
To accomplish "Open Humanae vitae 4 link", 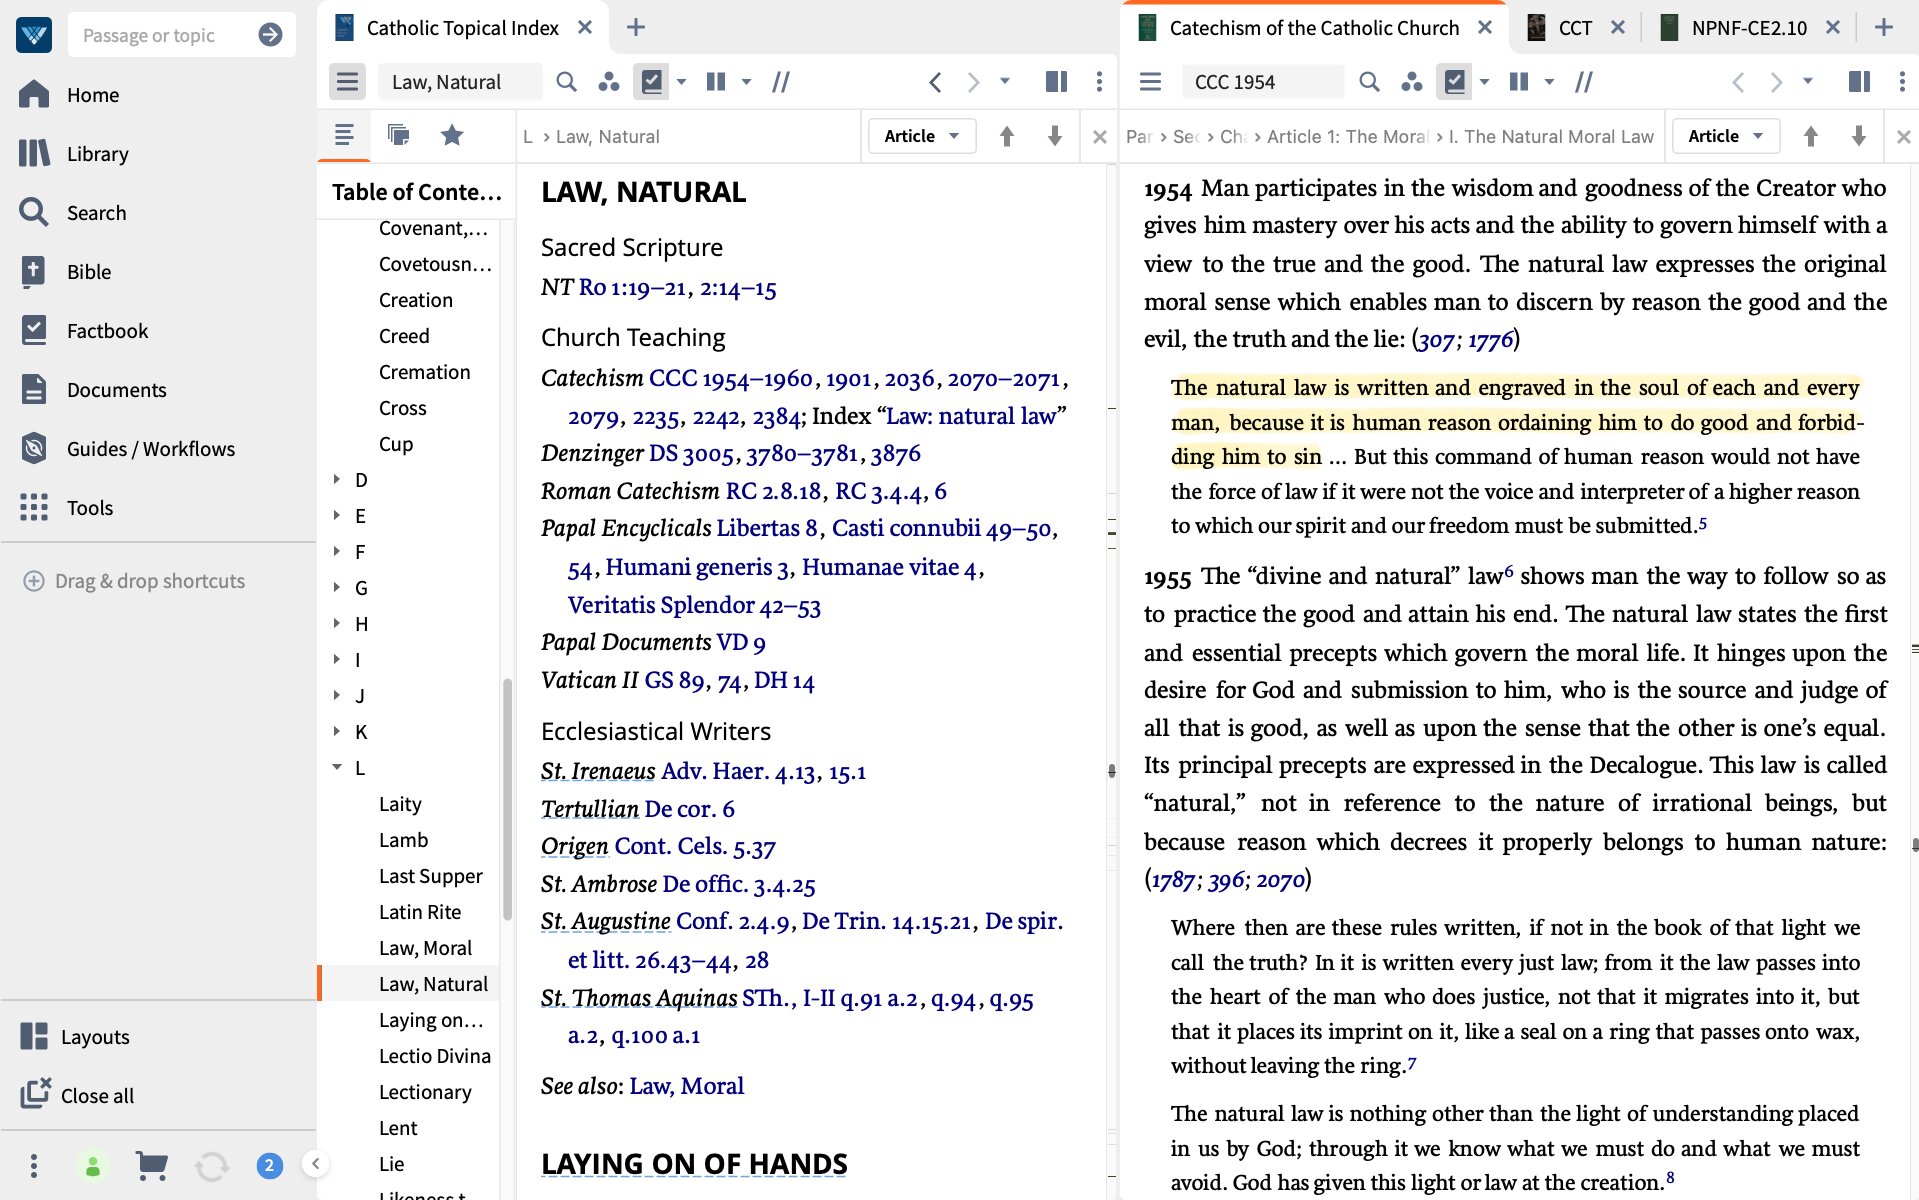I will (889, 568).
